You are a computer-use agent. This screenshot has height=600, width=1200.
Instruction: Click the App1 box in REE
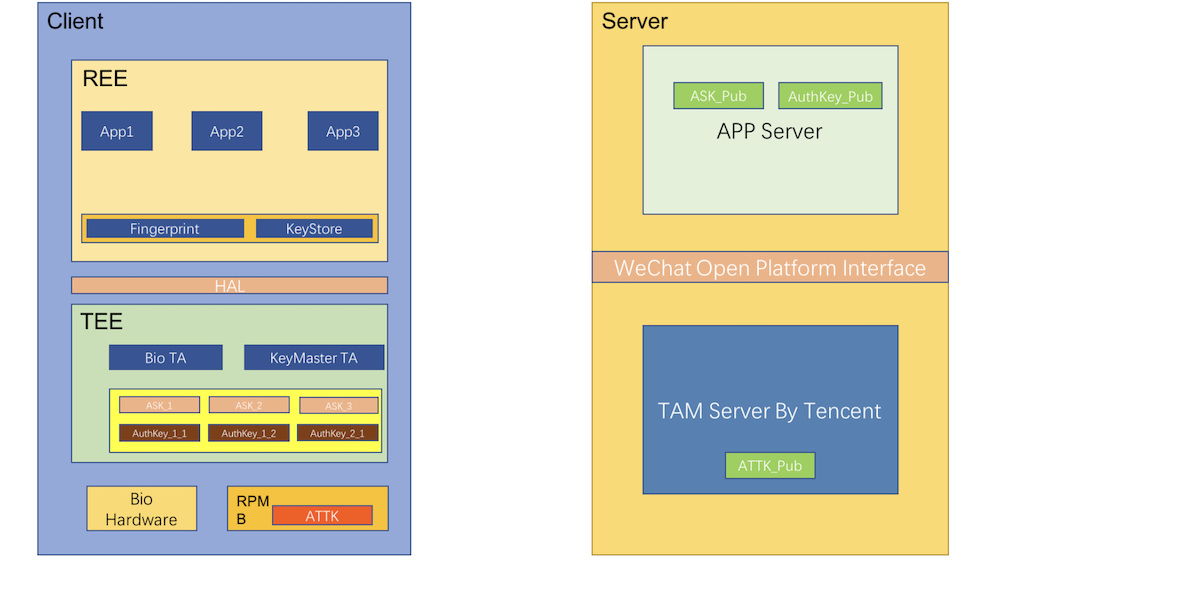click(x=117, y=131)
